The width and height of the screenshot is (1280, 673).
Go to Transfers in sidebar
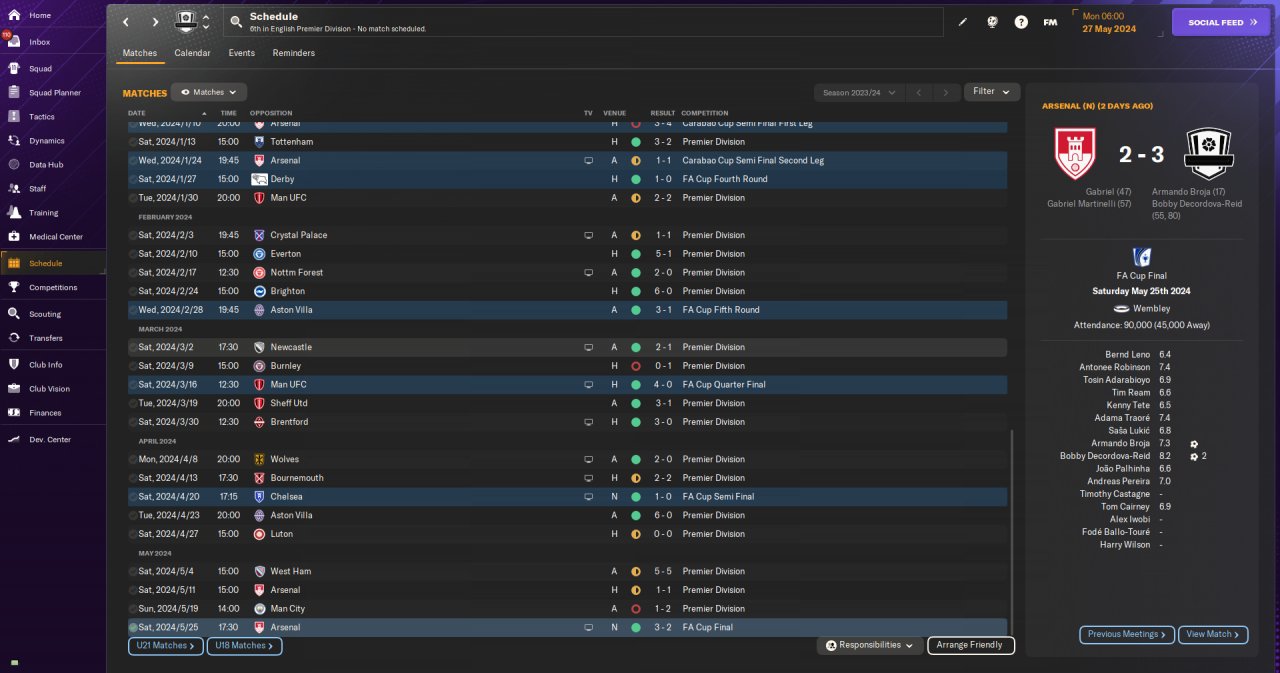[45, 338]
